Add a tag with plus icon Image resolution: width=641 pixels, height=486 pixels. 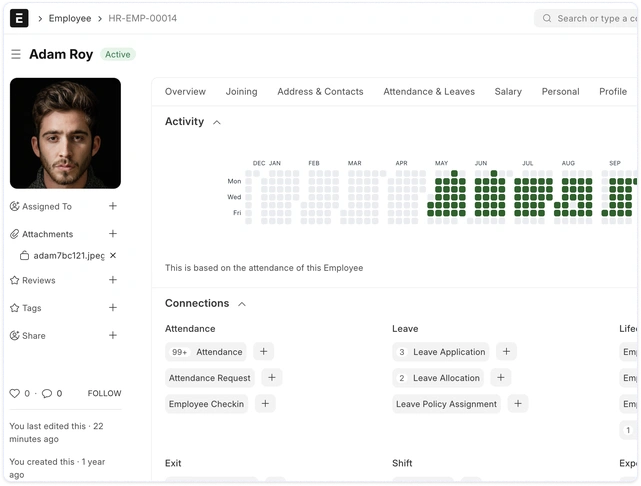click(x=113, y=308)
